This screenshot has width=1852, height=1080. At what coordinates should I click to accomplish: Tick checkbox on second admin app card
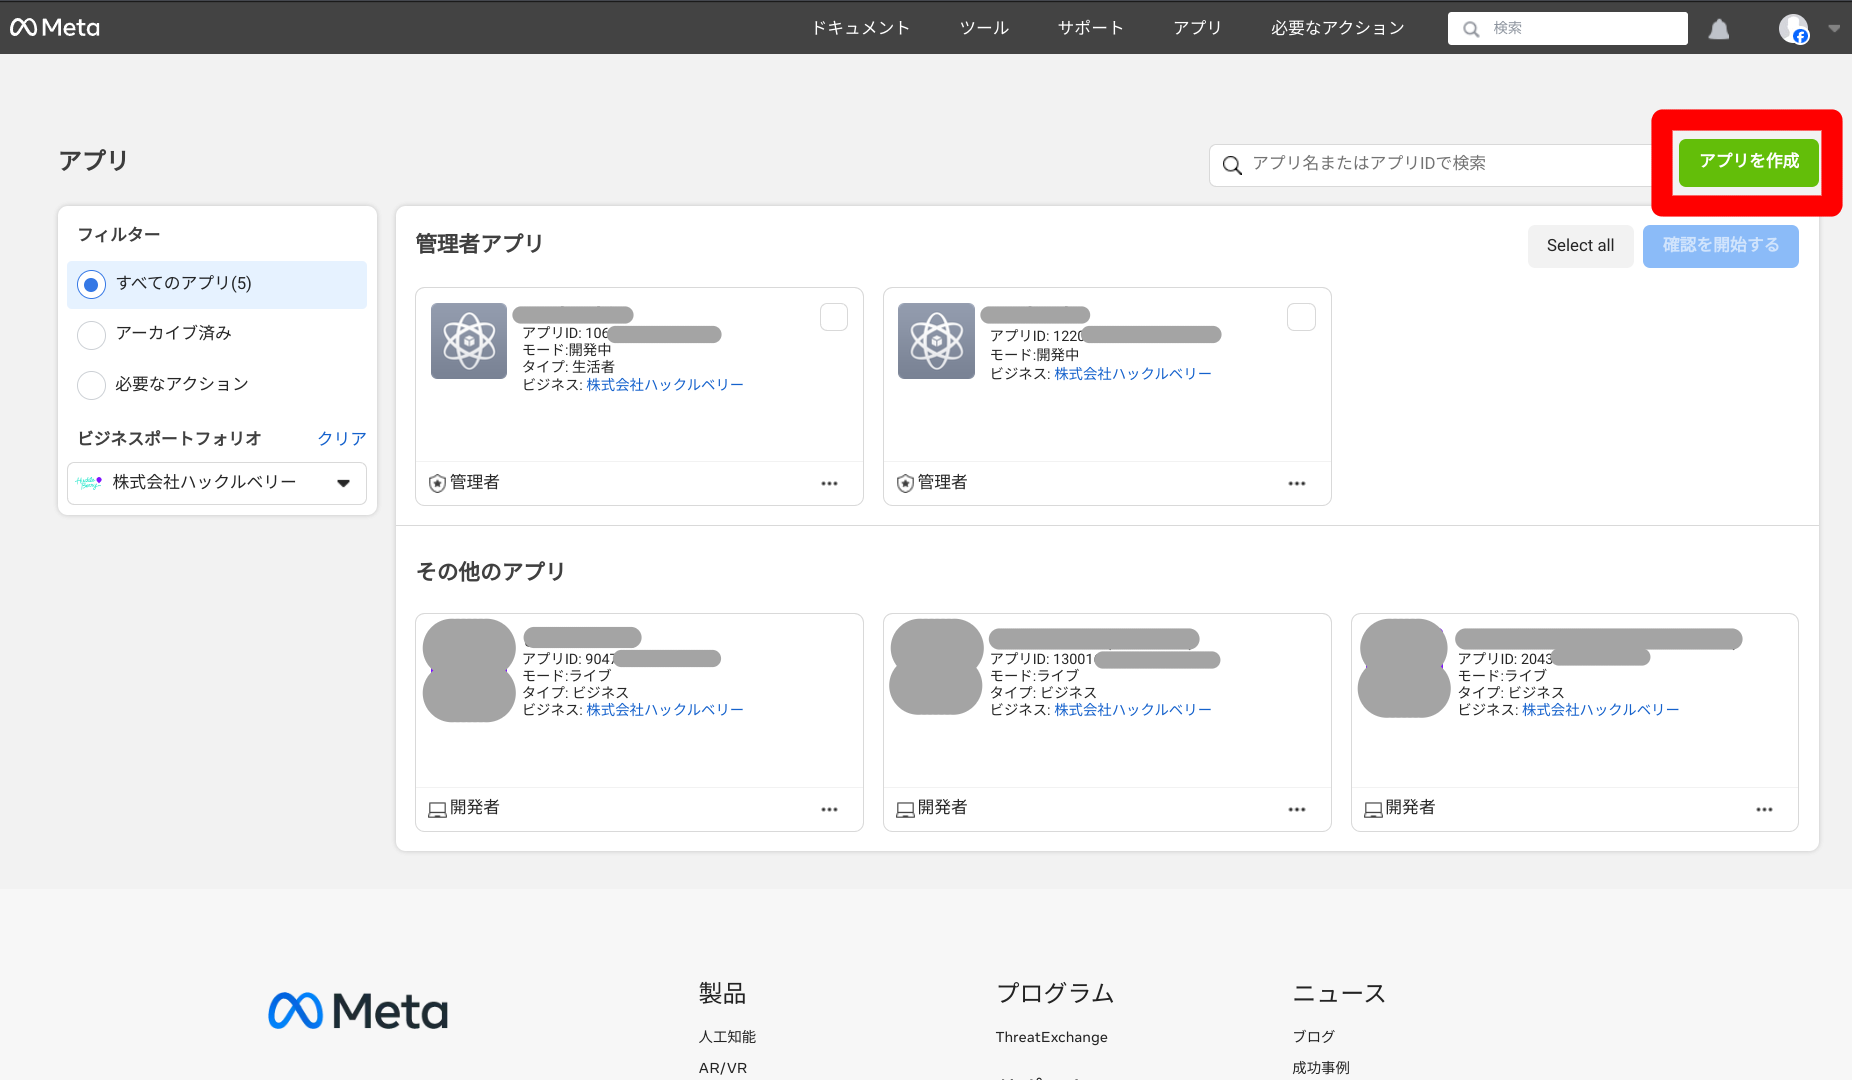pos(1301,317)
